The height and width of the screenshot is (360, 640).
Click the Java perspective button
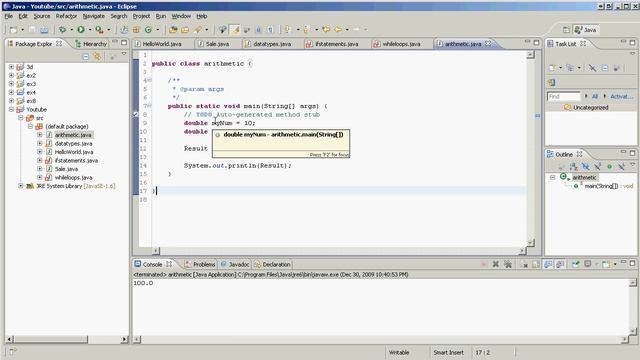click(586, 30)
